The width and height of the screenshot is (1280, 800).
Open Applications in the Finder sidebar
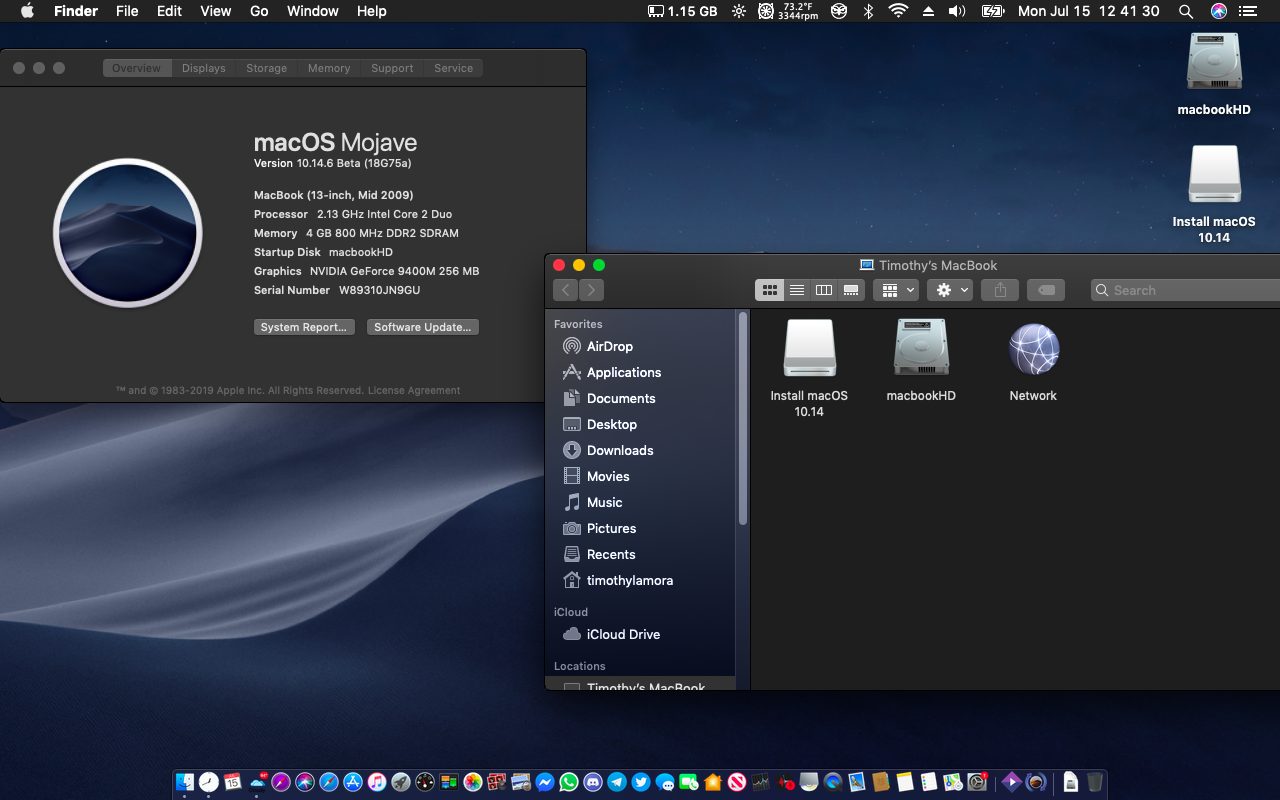(x=623, y=372)
